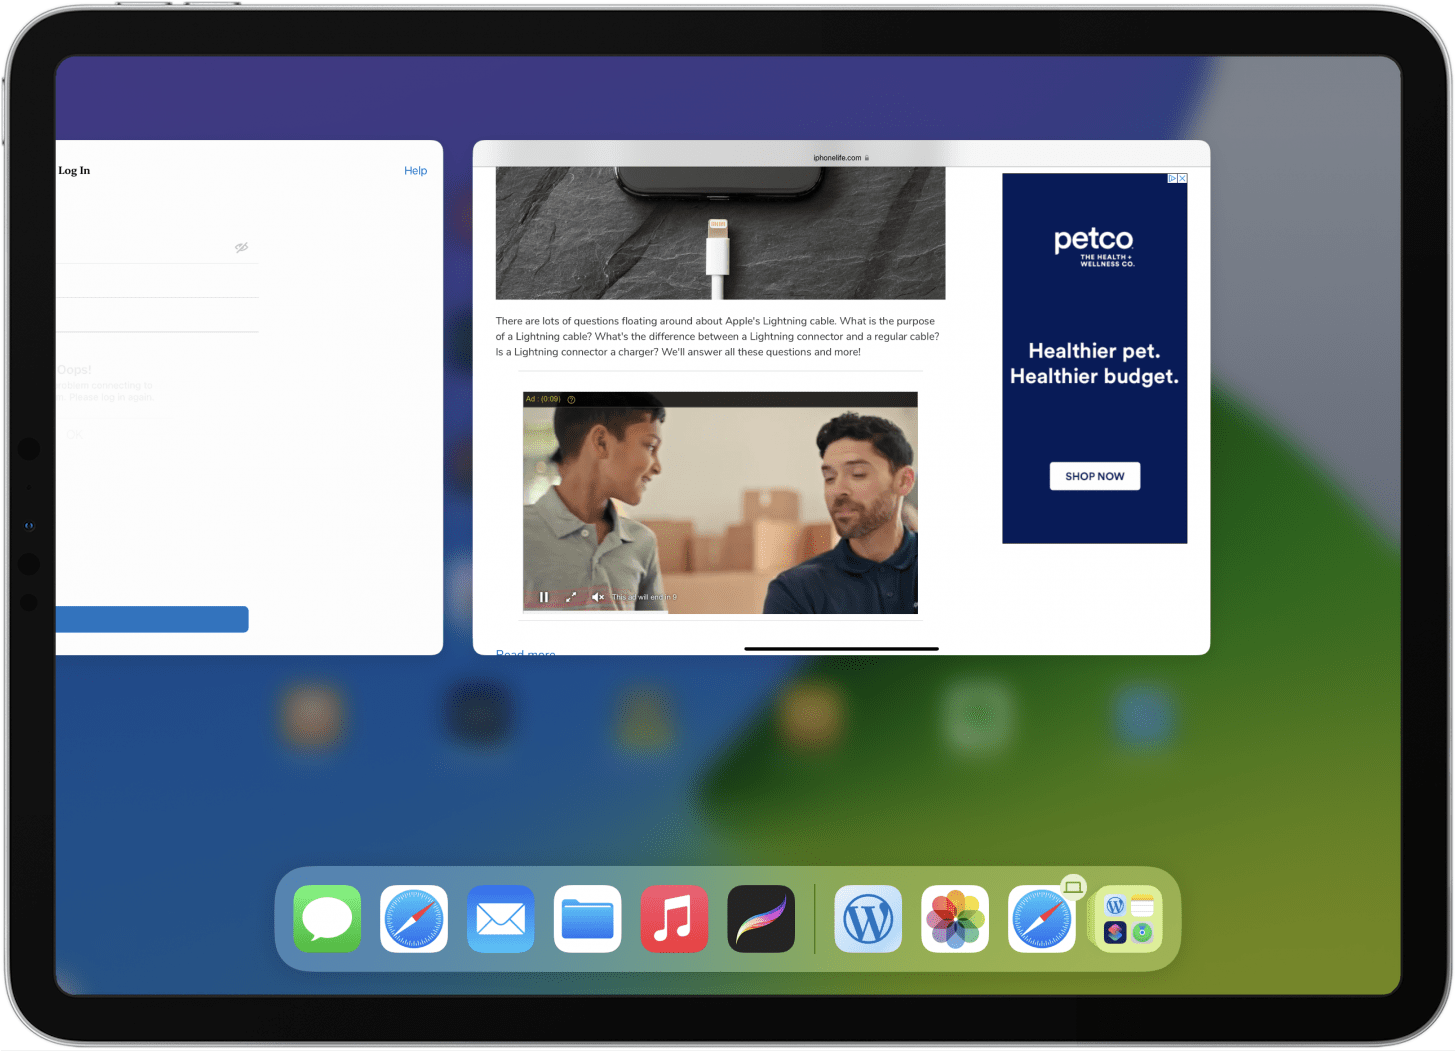
Task: Select the Safari icon showing the Split View badge
Action: coord(1042,918)
